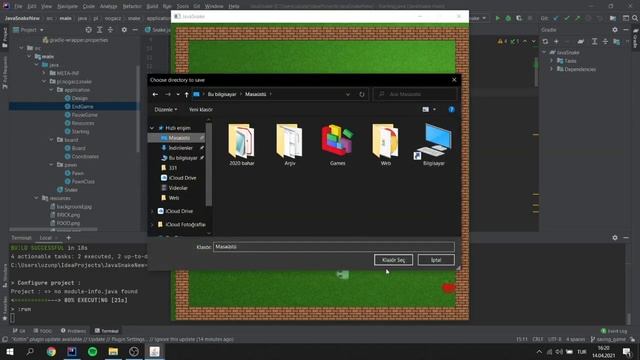The height and width of the screenshot is (360, 640).
Task: Expand Tasks node in Gradle panel
Action: 552,61
